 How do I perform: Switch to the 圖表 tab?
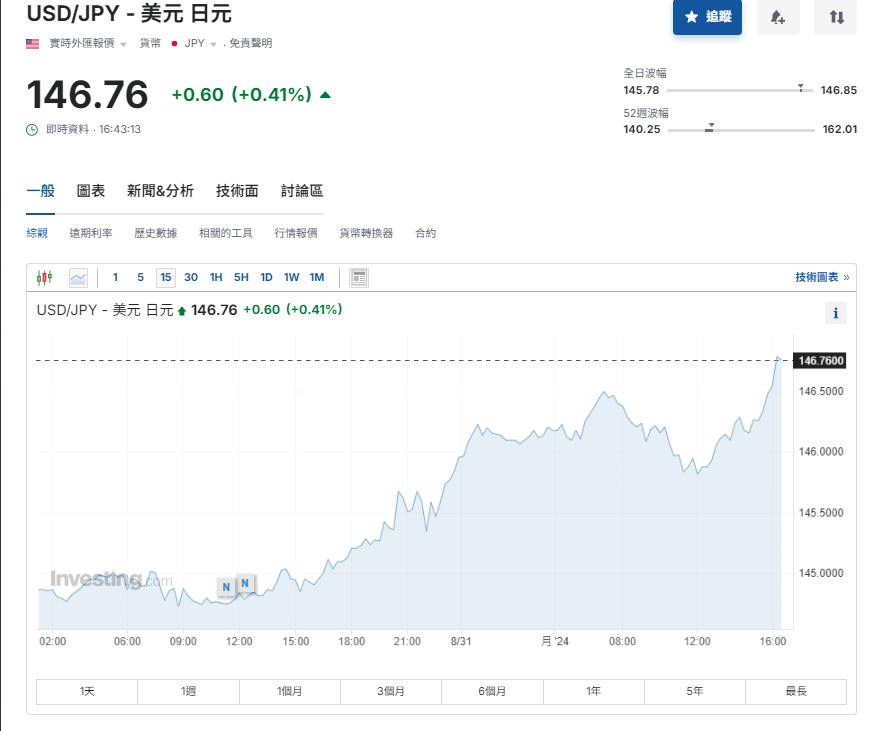pos(91,191)
